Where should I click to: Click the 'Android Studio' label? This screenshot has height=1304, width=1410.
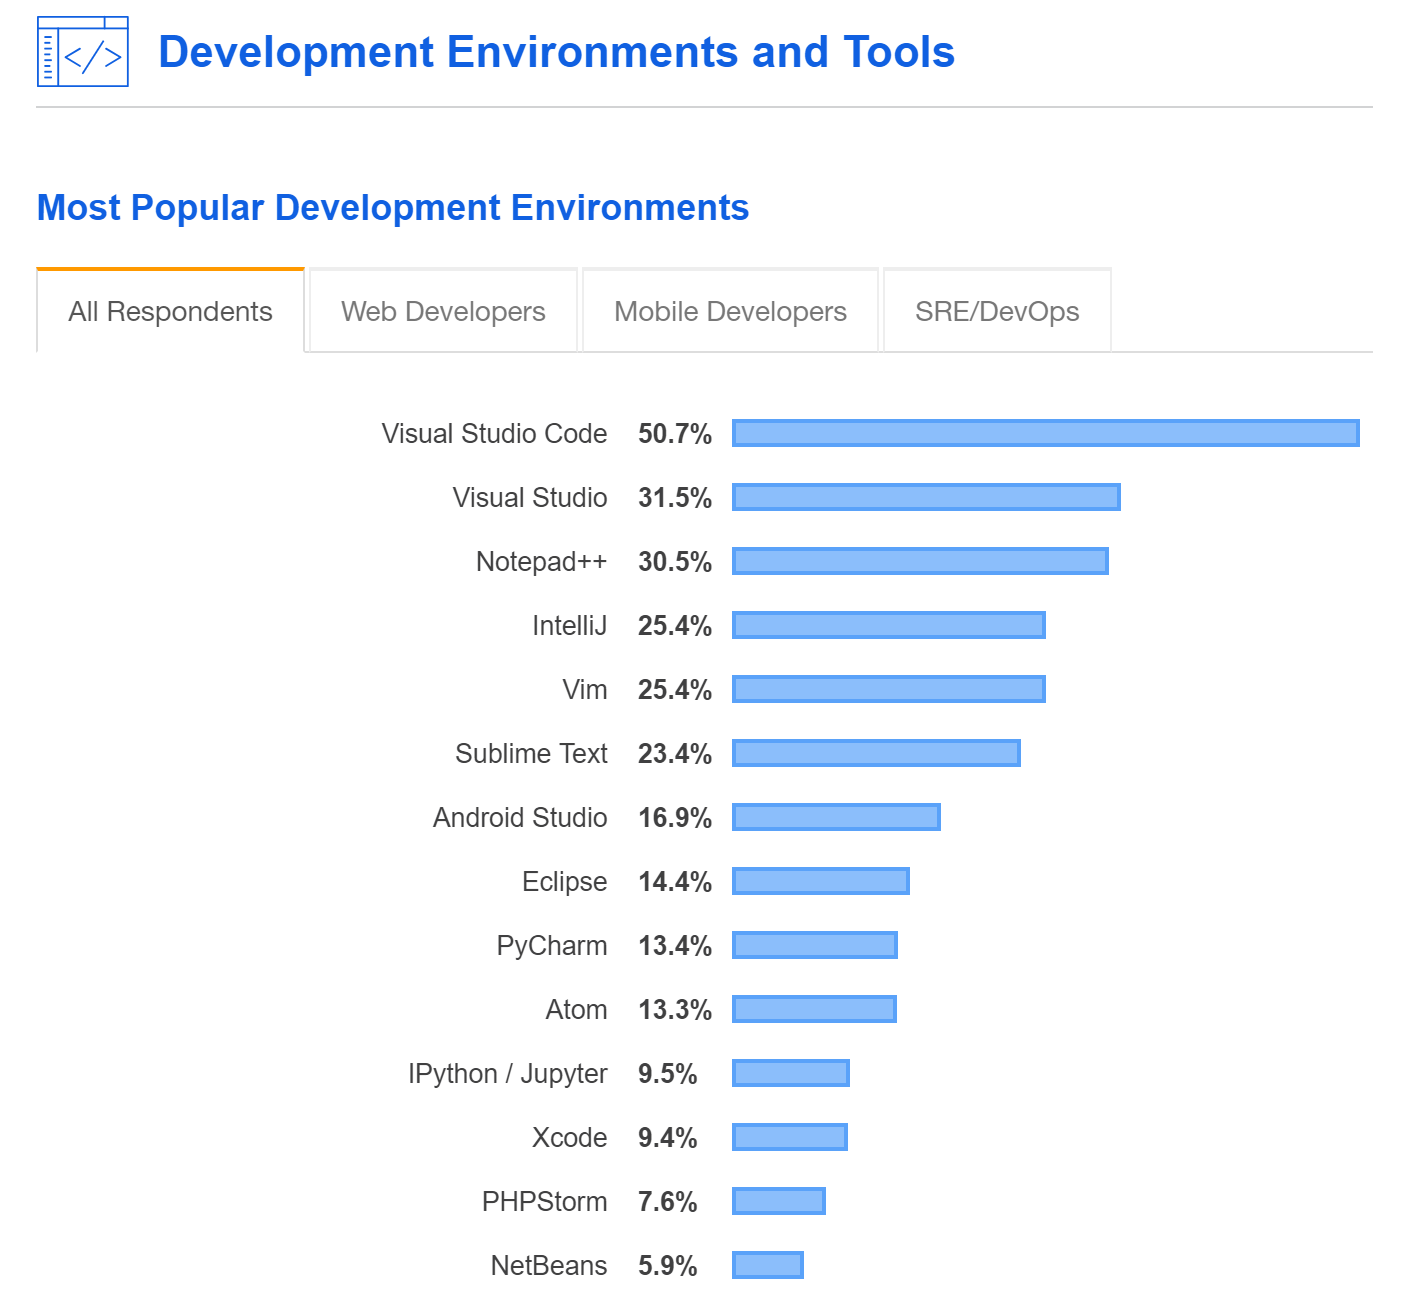(x=520, y=817)
